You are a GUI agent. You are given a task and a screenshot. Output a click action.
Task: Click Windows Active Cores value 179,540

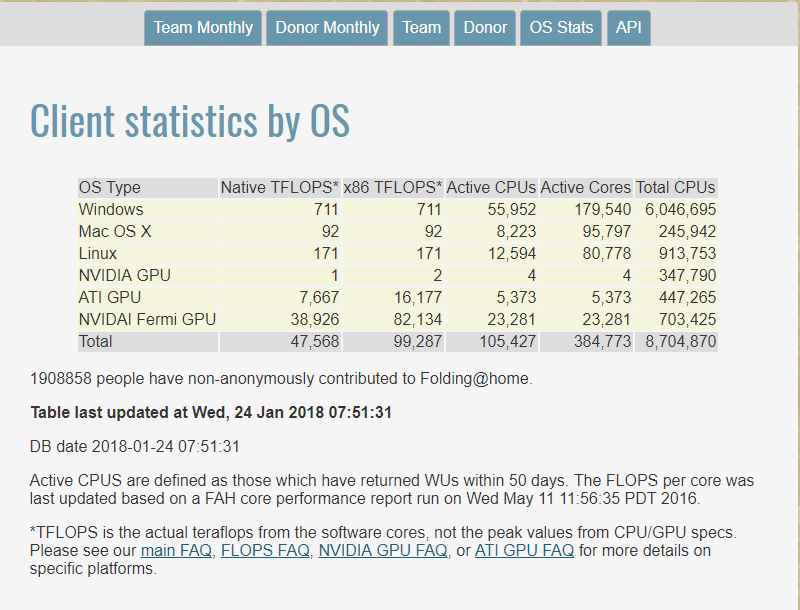(603, 210)
